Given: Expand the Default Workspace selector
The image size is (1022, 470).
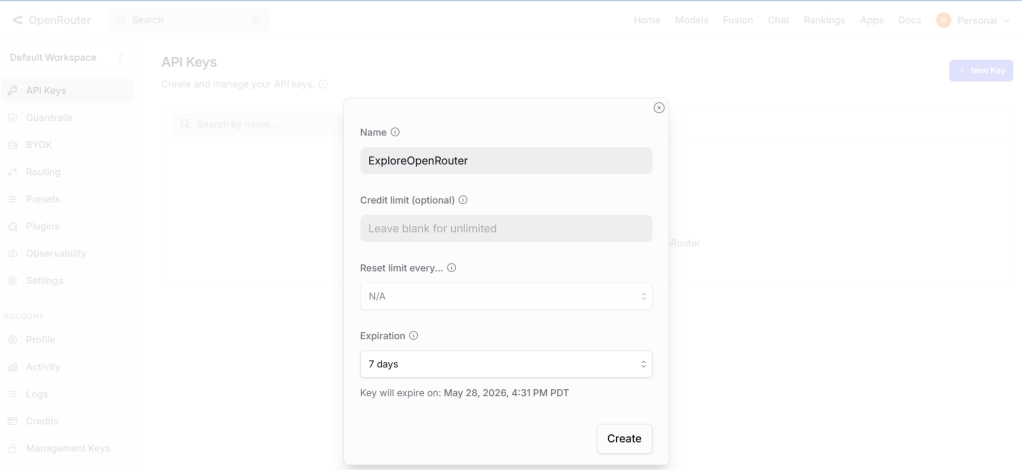Looking at the screenshot, I should tap(67, 57).
